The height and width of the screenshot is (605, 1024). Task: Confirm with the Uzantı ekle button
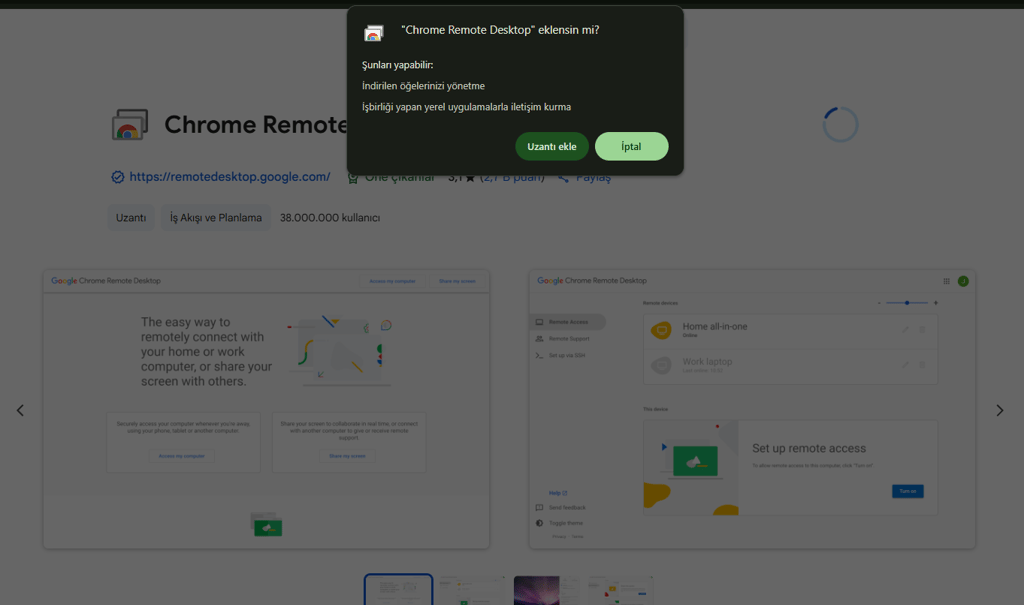click(x=552, y=146)
